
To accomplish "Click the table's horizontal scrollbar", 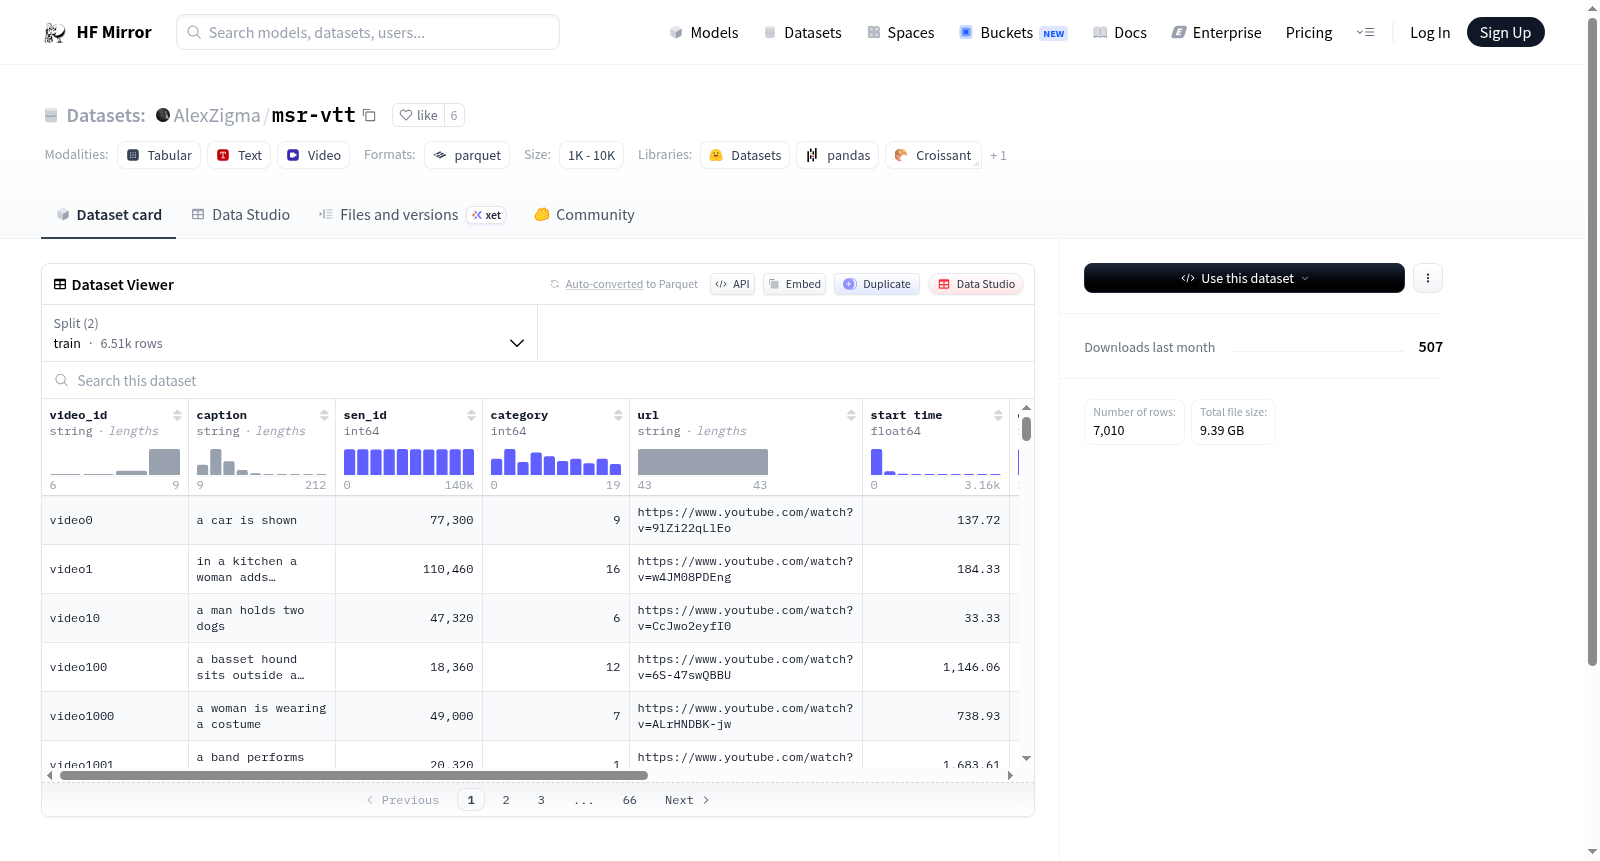I will point(354,775).
